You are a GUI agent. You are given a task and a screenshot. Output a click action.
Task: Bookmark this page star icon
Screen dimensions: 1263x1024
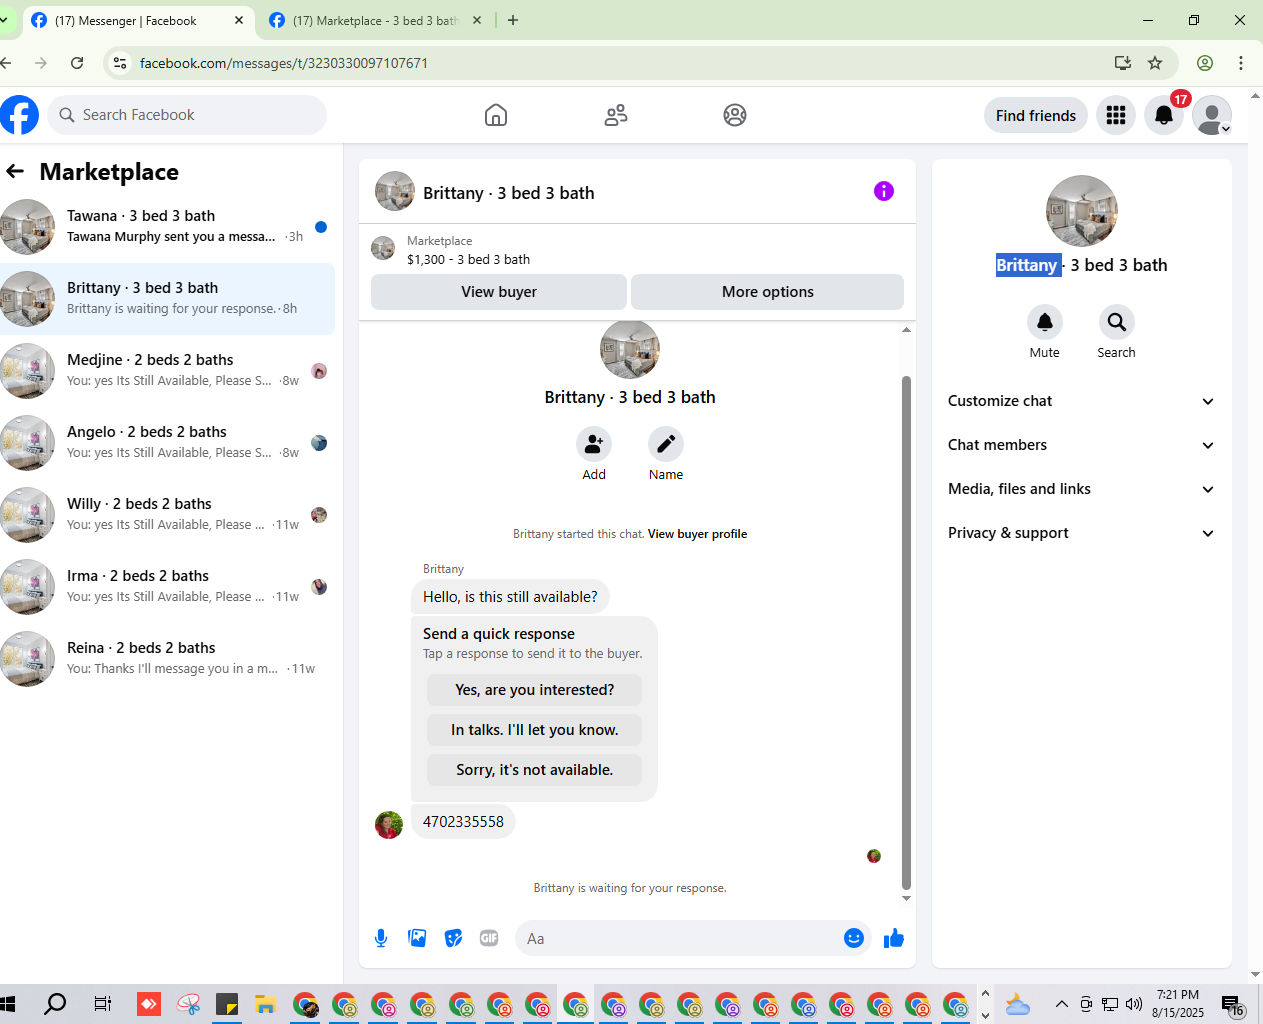click(x=1155, y=63)
